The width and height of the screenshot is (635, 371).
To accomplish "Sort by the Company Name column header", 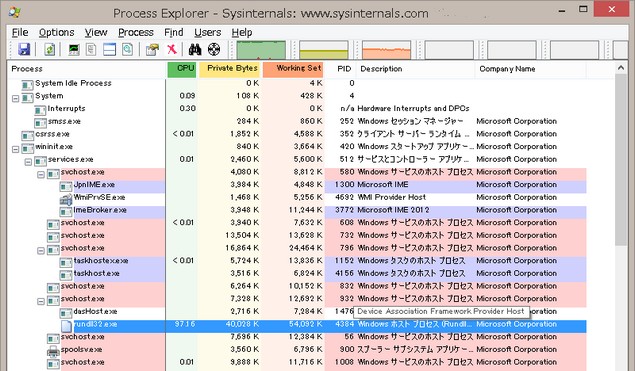I will pyautogui.click(x=531, y=69).
